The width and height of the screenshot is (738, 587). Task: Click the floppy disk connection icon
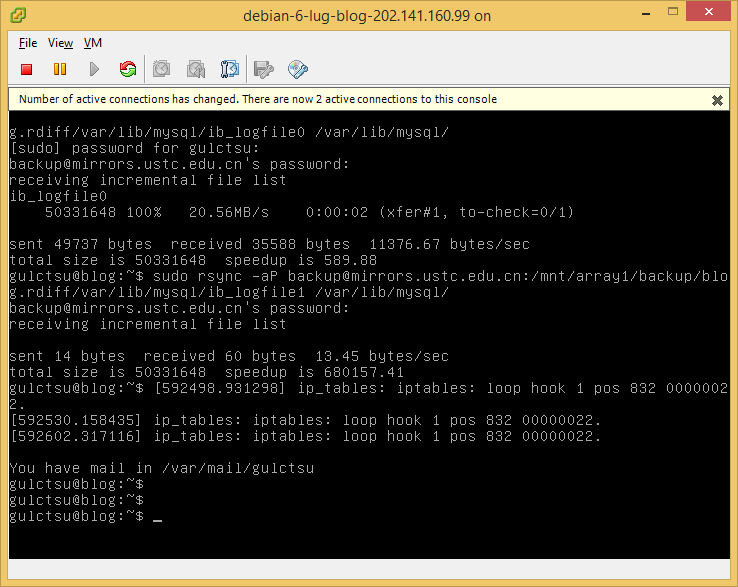tap(264, 69)
